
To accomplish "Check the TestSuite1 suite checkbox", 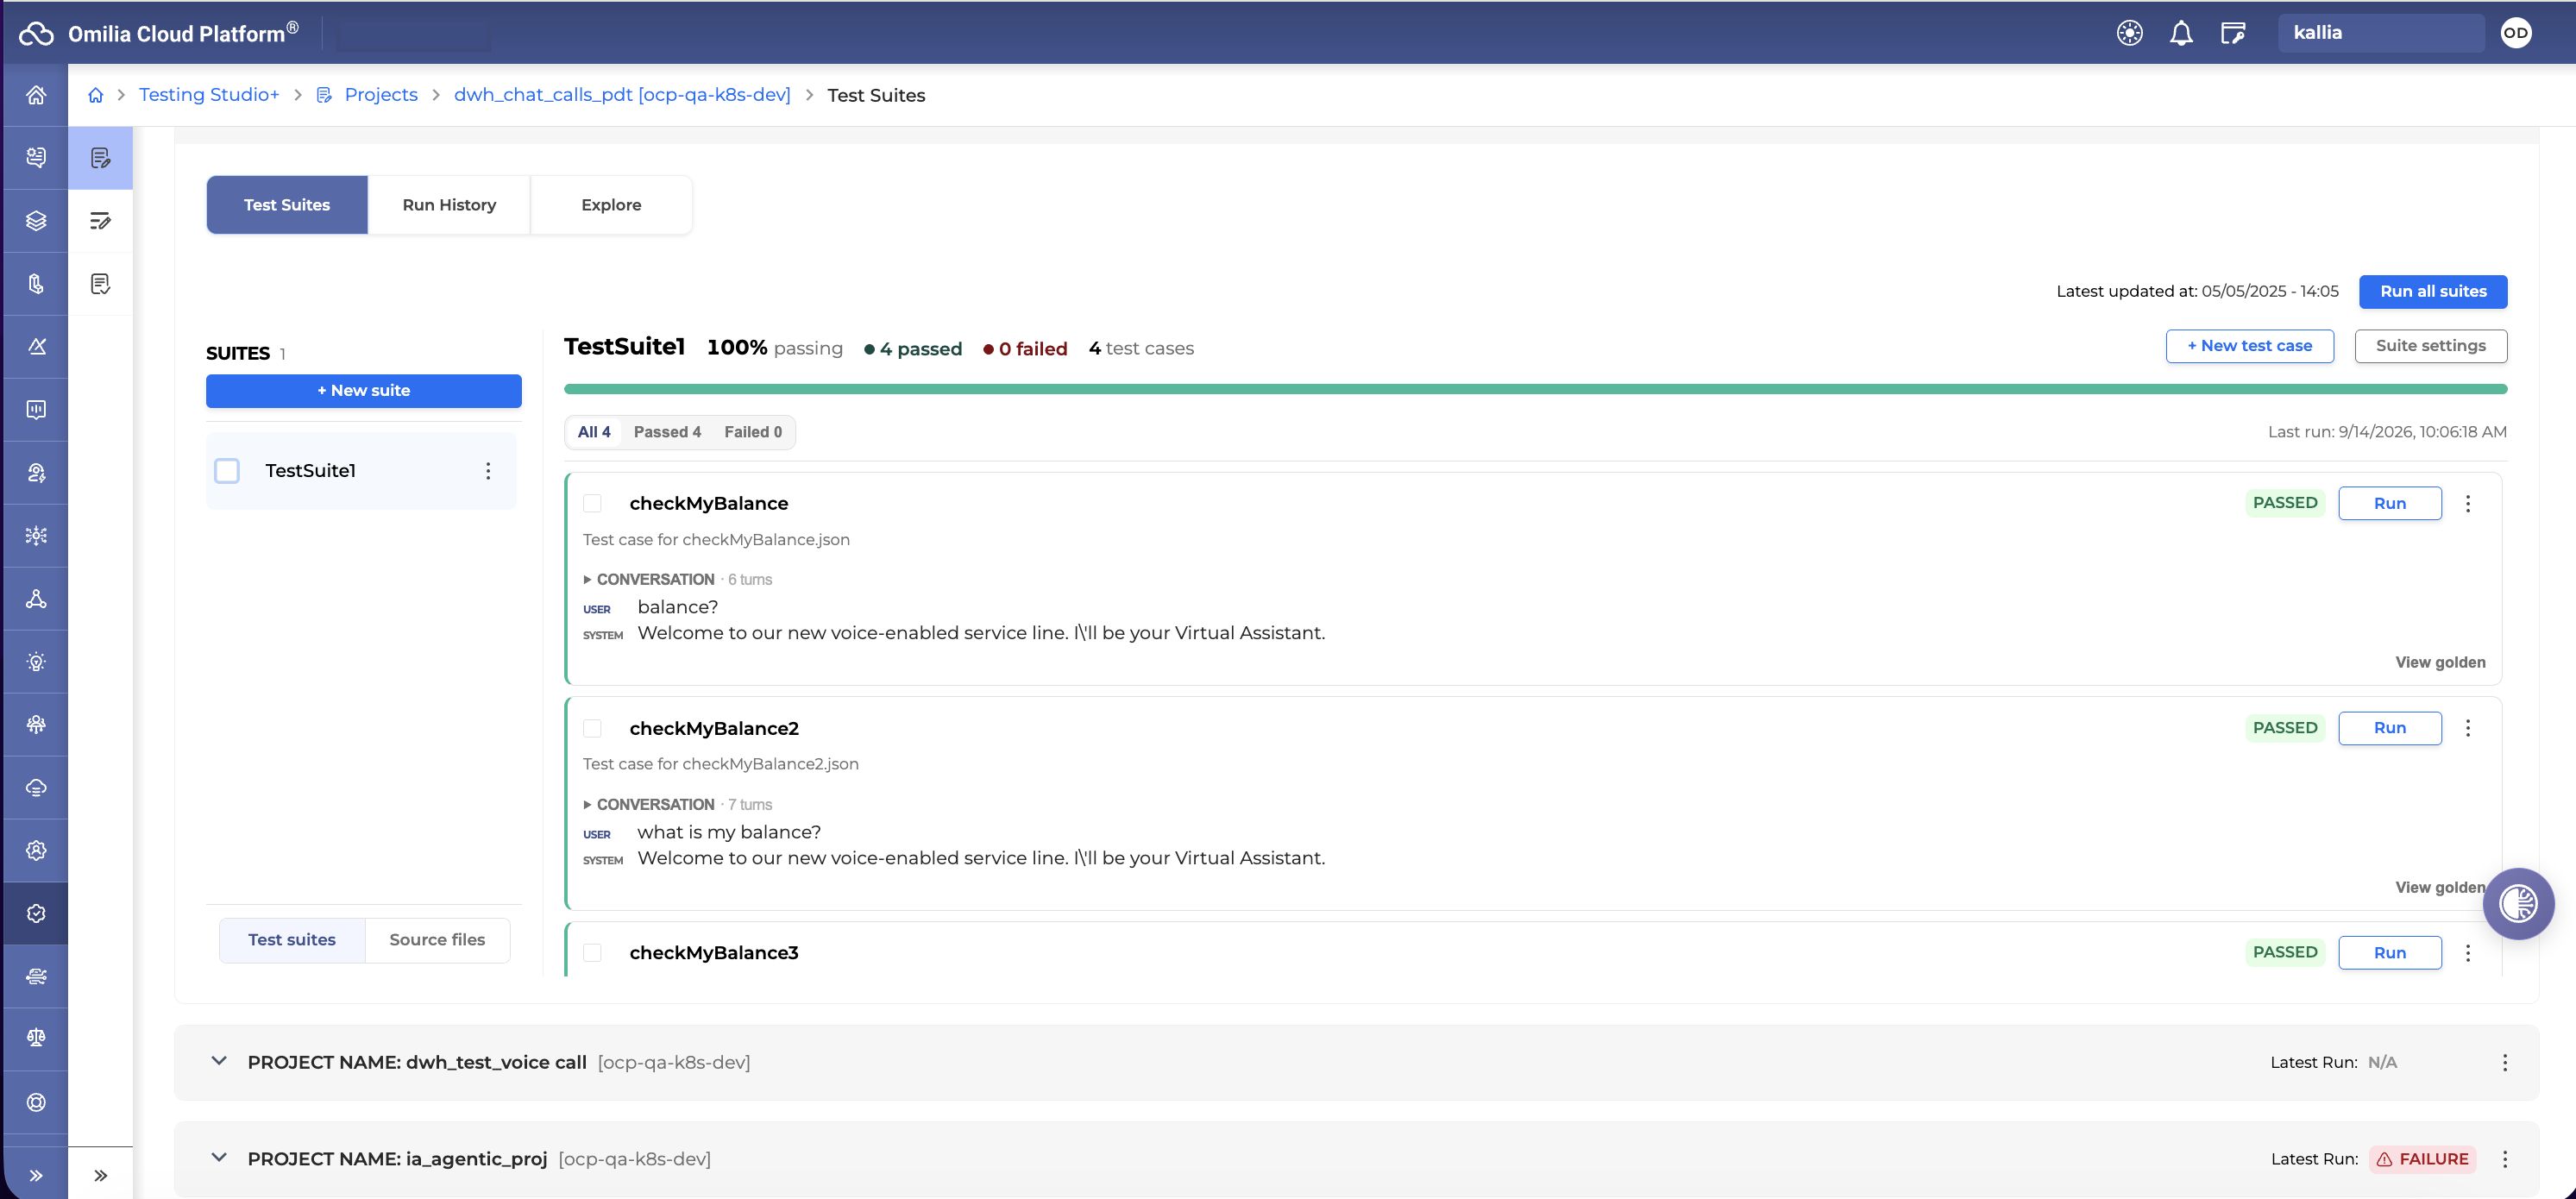I will [x=227, y=470].
